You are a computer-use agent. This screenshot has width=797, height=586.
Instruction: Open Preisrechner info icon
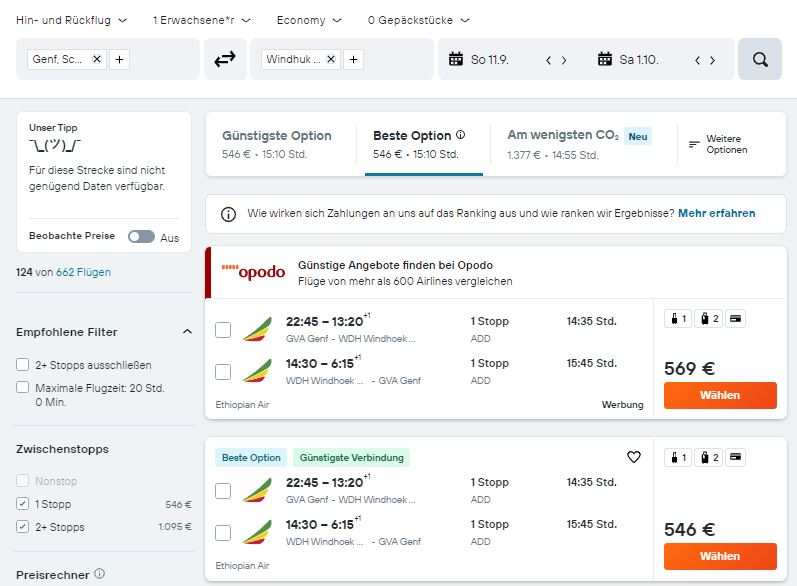click(100, 573)
